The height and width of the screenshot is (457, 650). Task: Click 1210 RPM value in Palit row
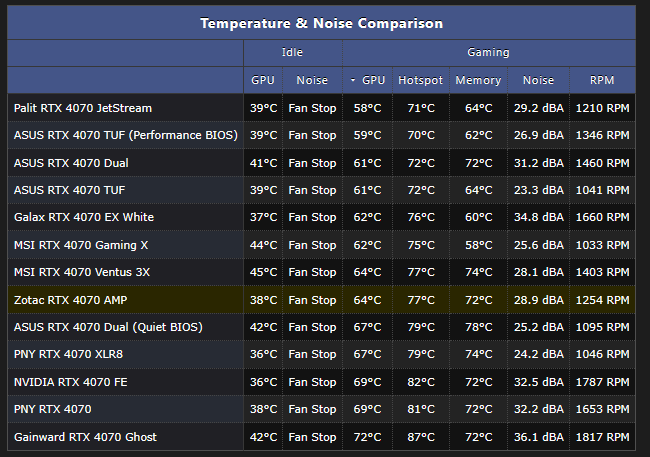(602, 108)
